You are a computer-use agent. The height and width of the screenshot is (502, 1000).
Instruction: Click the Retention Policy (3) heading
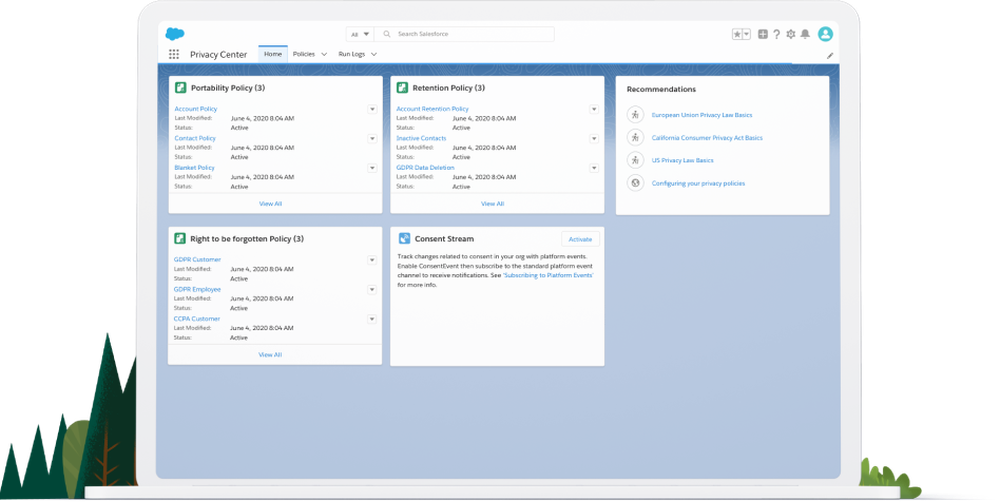pyautogui.click(x=448, y=88)
